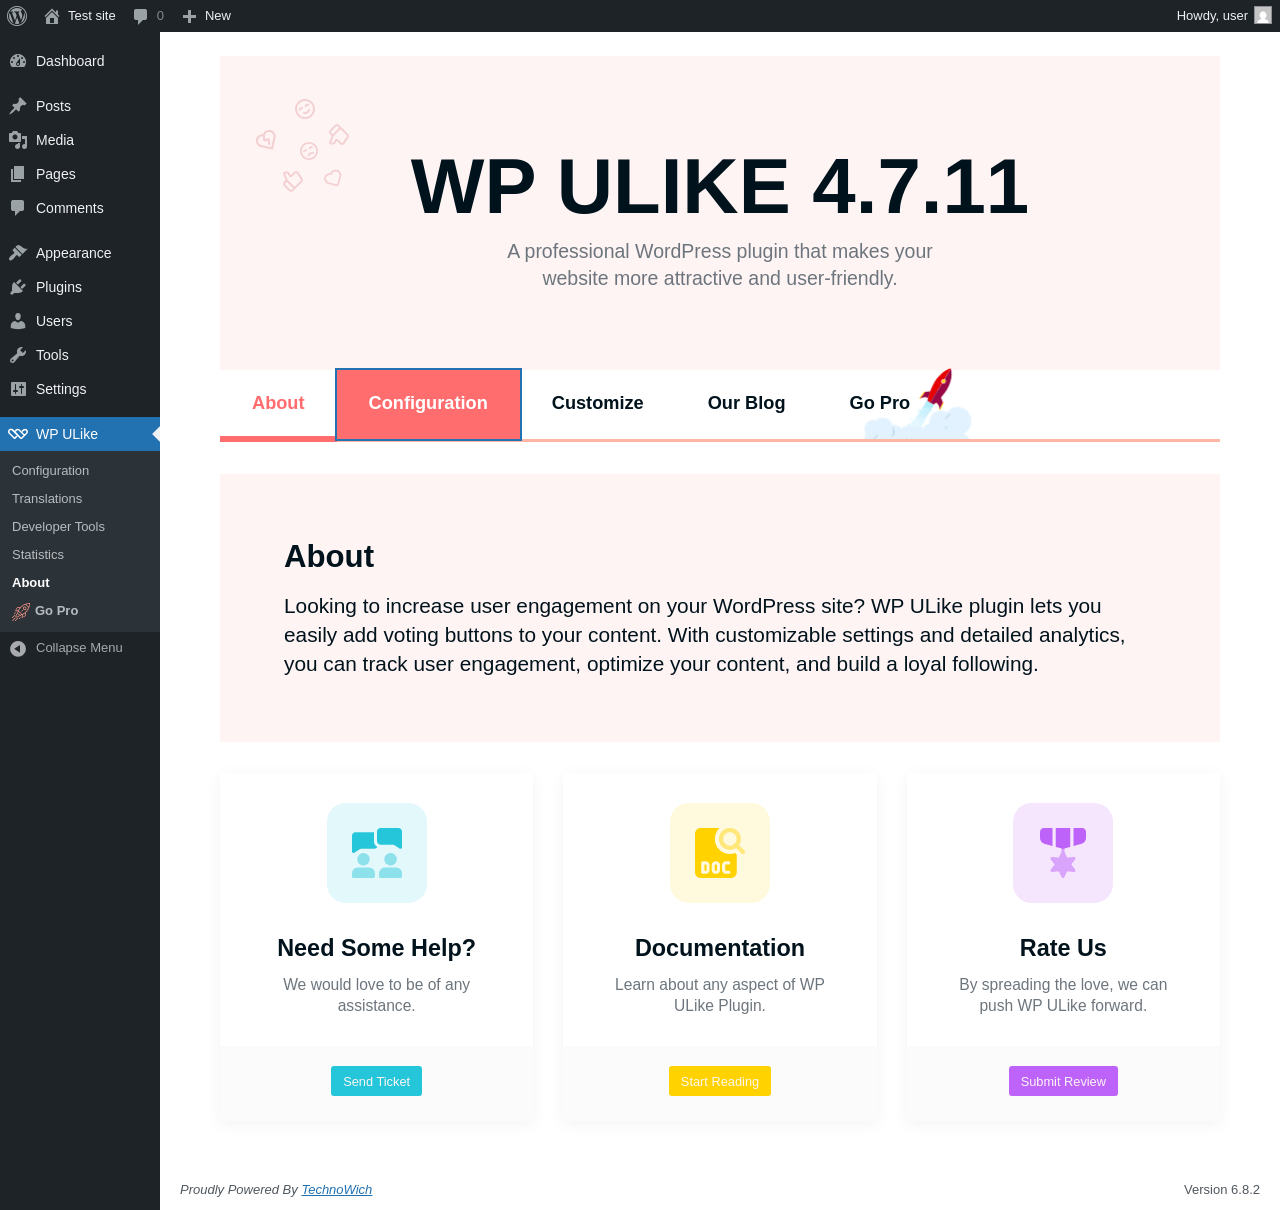The image size is (1280, 1210).
Task: Click the Rate Us heading
Action: pos(1063,948)
